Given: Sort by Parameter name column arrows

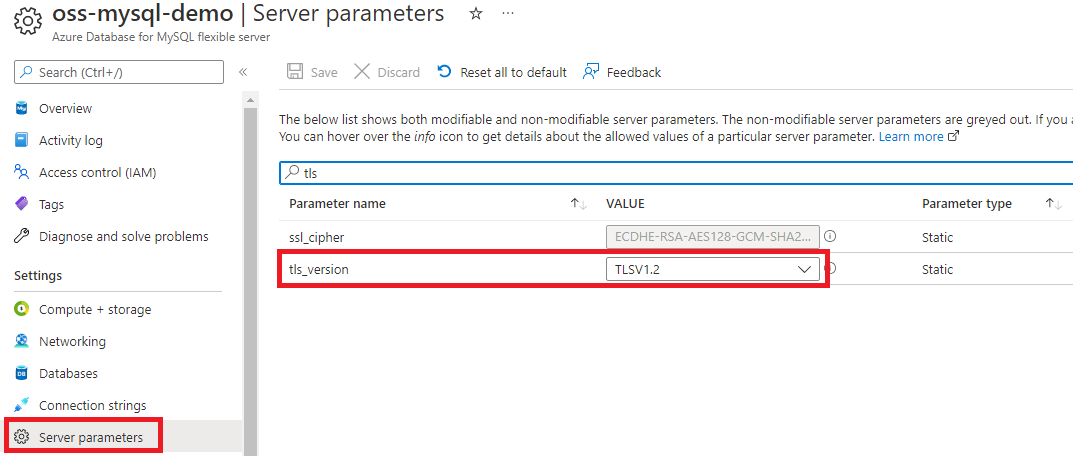Looking at the screenshot, I should click(x=579, y=204).
